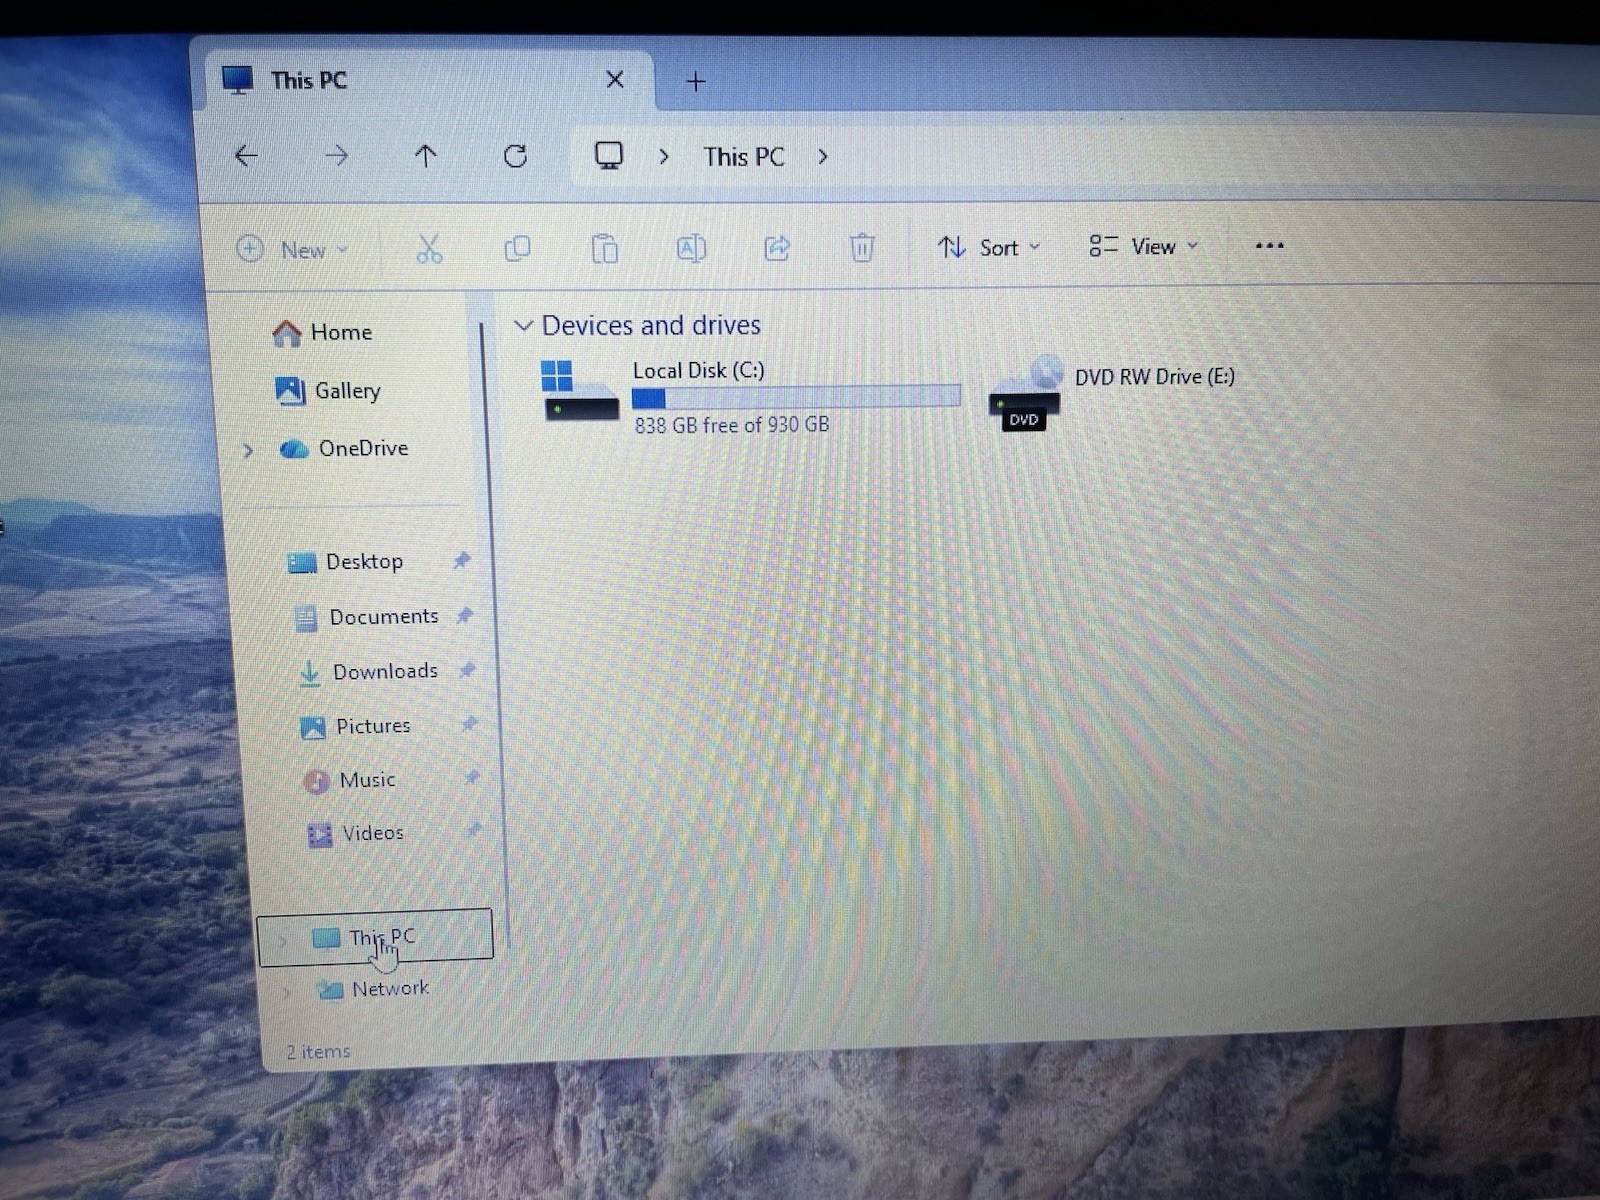
Task: Open the New item menu
Action: (292, 249)
